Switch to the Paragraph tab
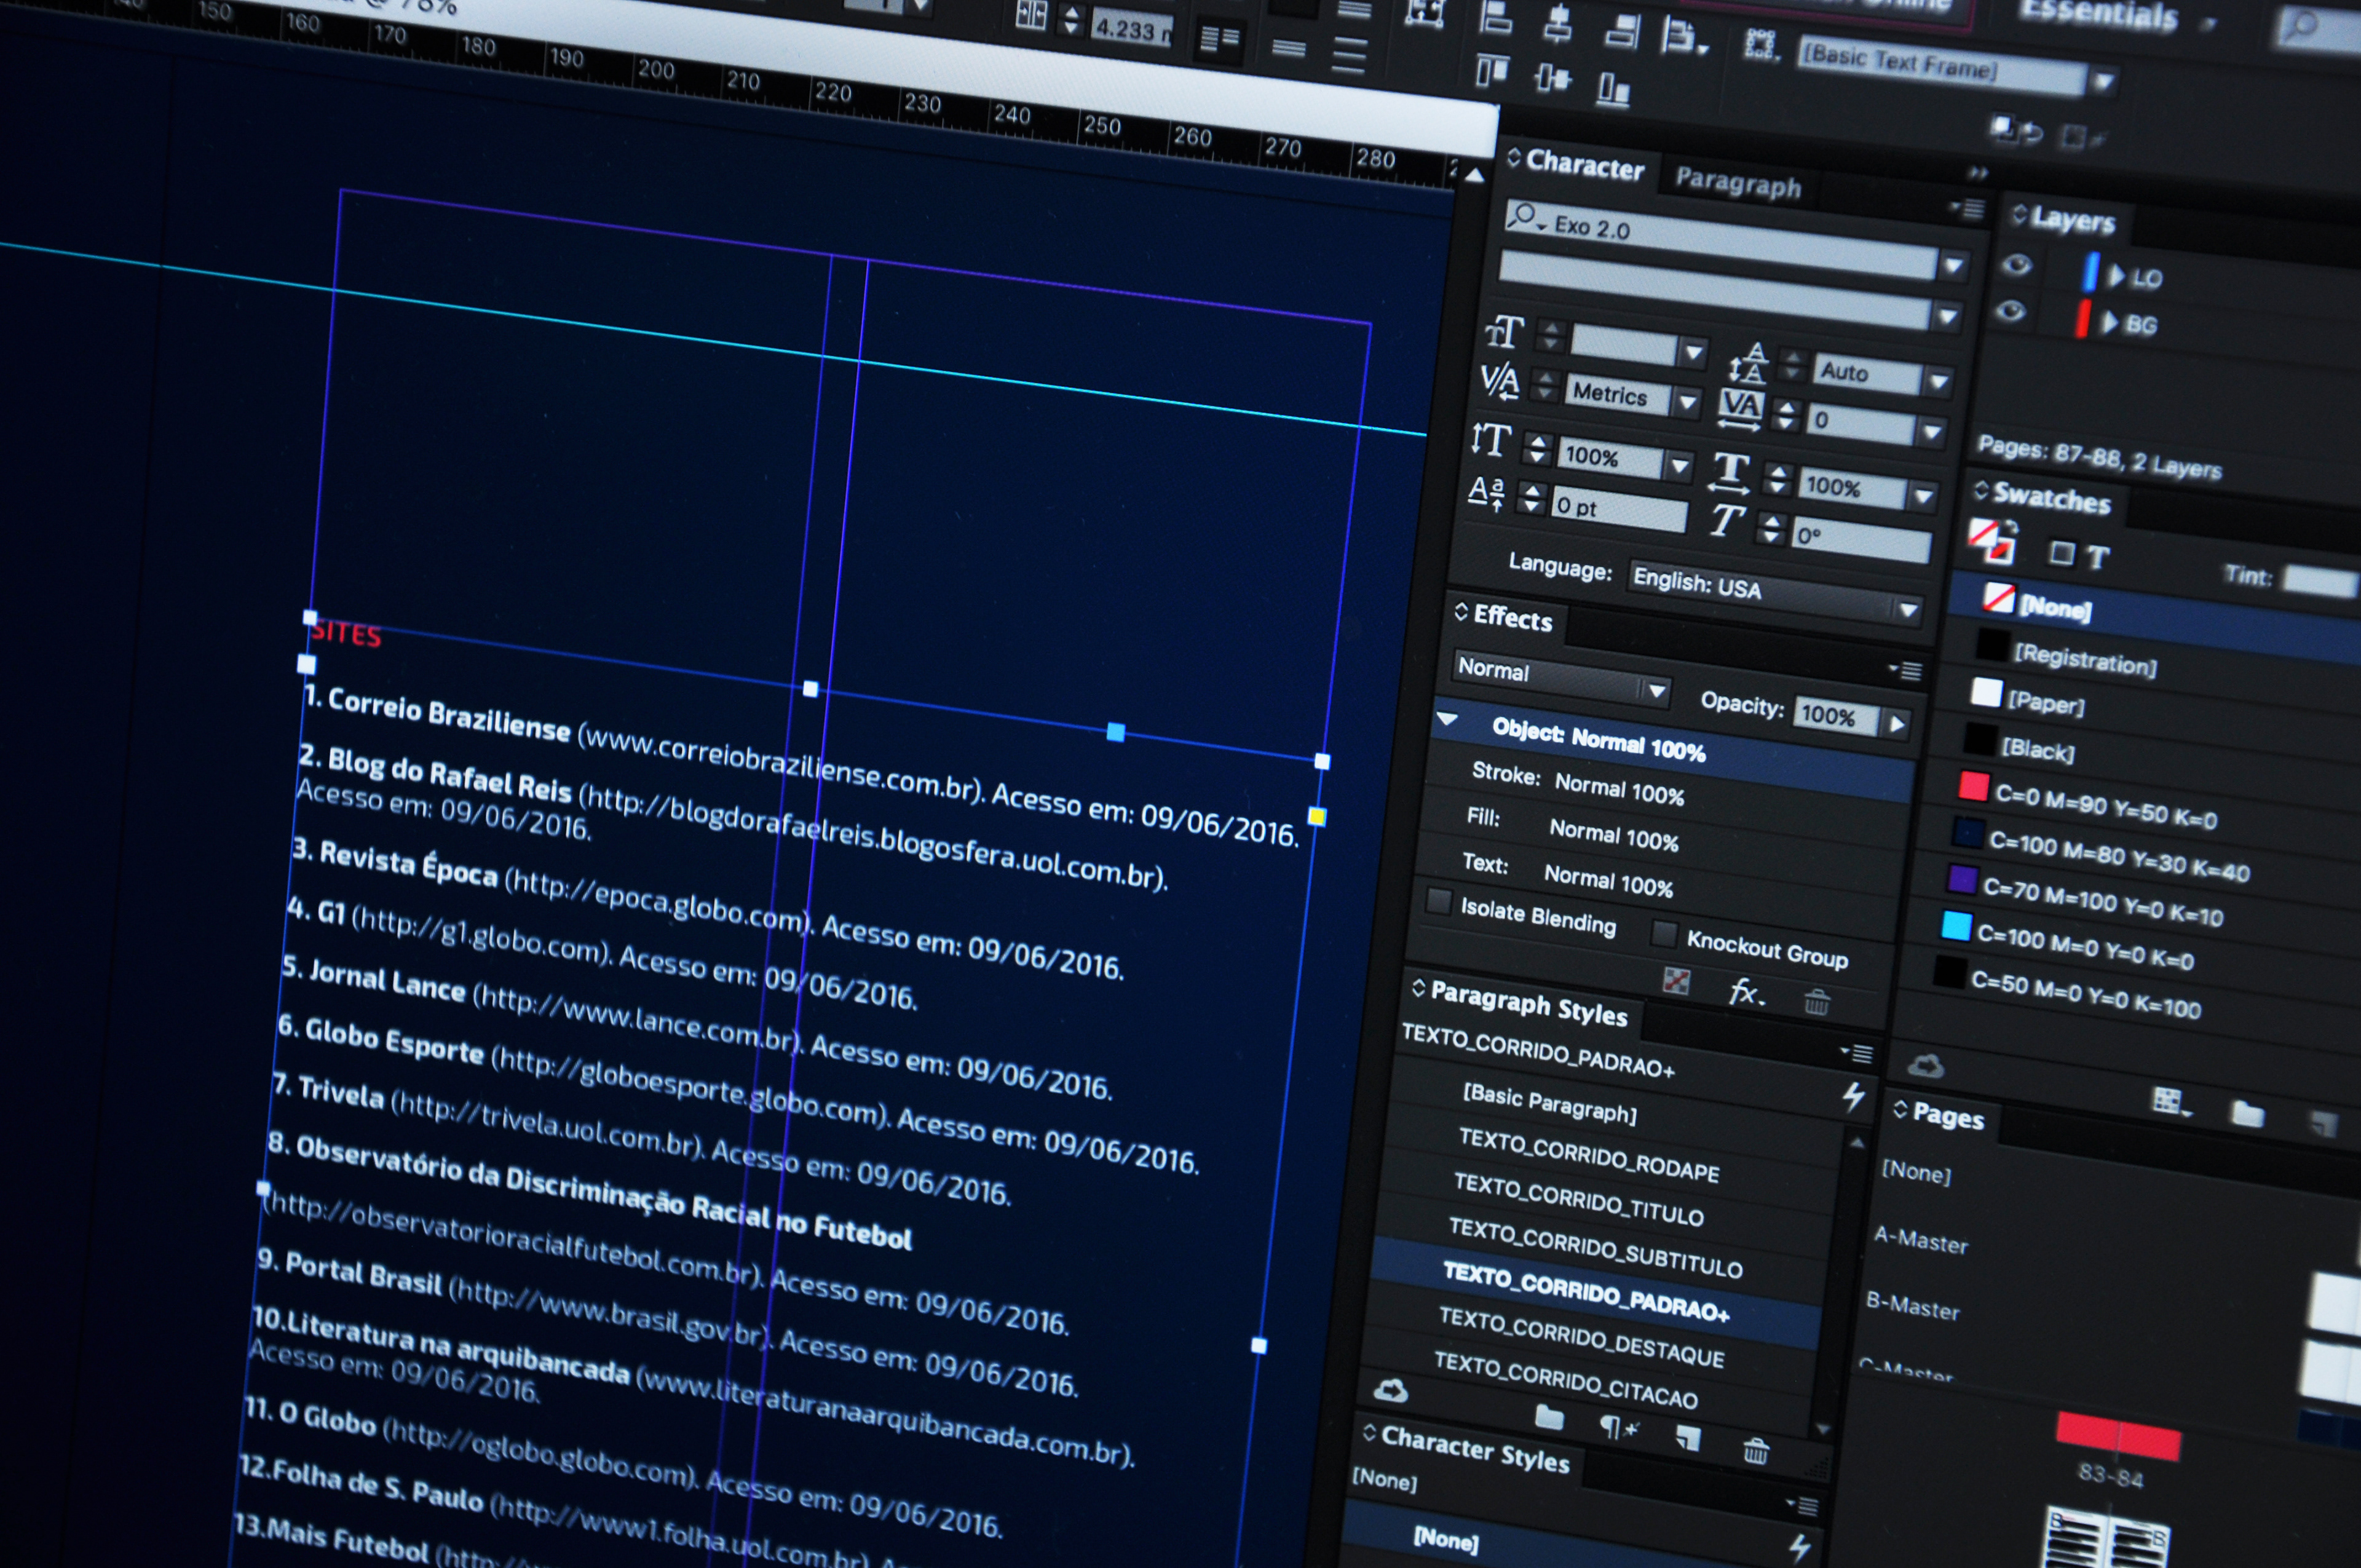 click(1738, 183)
